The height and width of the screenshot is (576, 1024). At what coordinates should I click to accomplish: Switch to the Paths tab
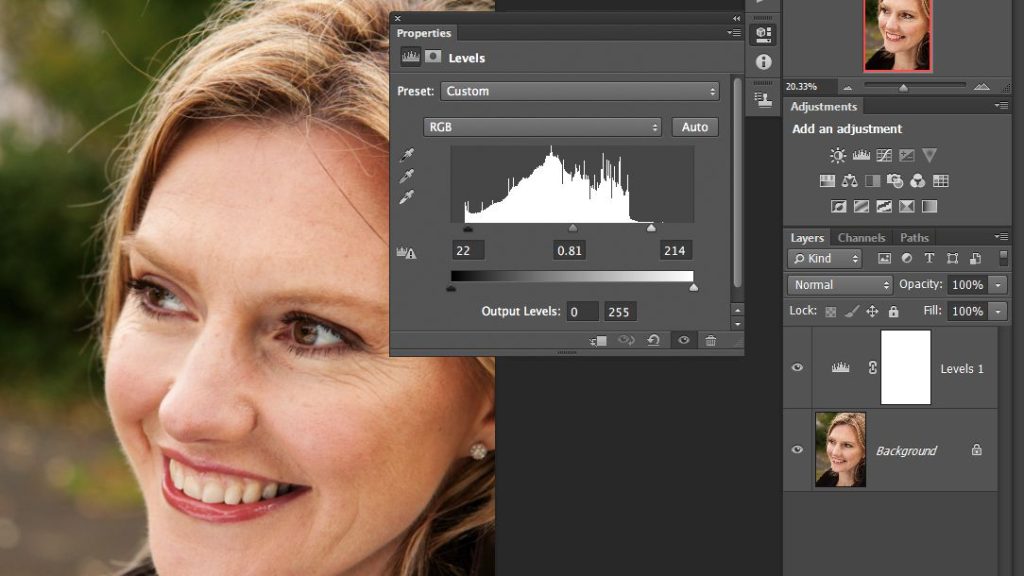pos(914,238)
